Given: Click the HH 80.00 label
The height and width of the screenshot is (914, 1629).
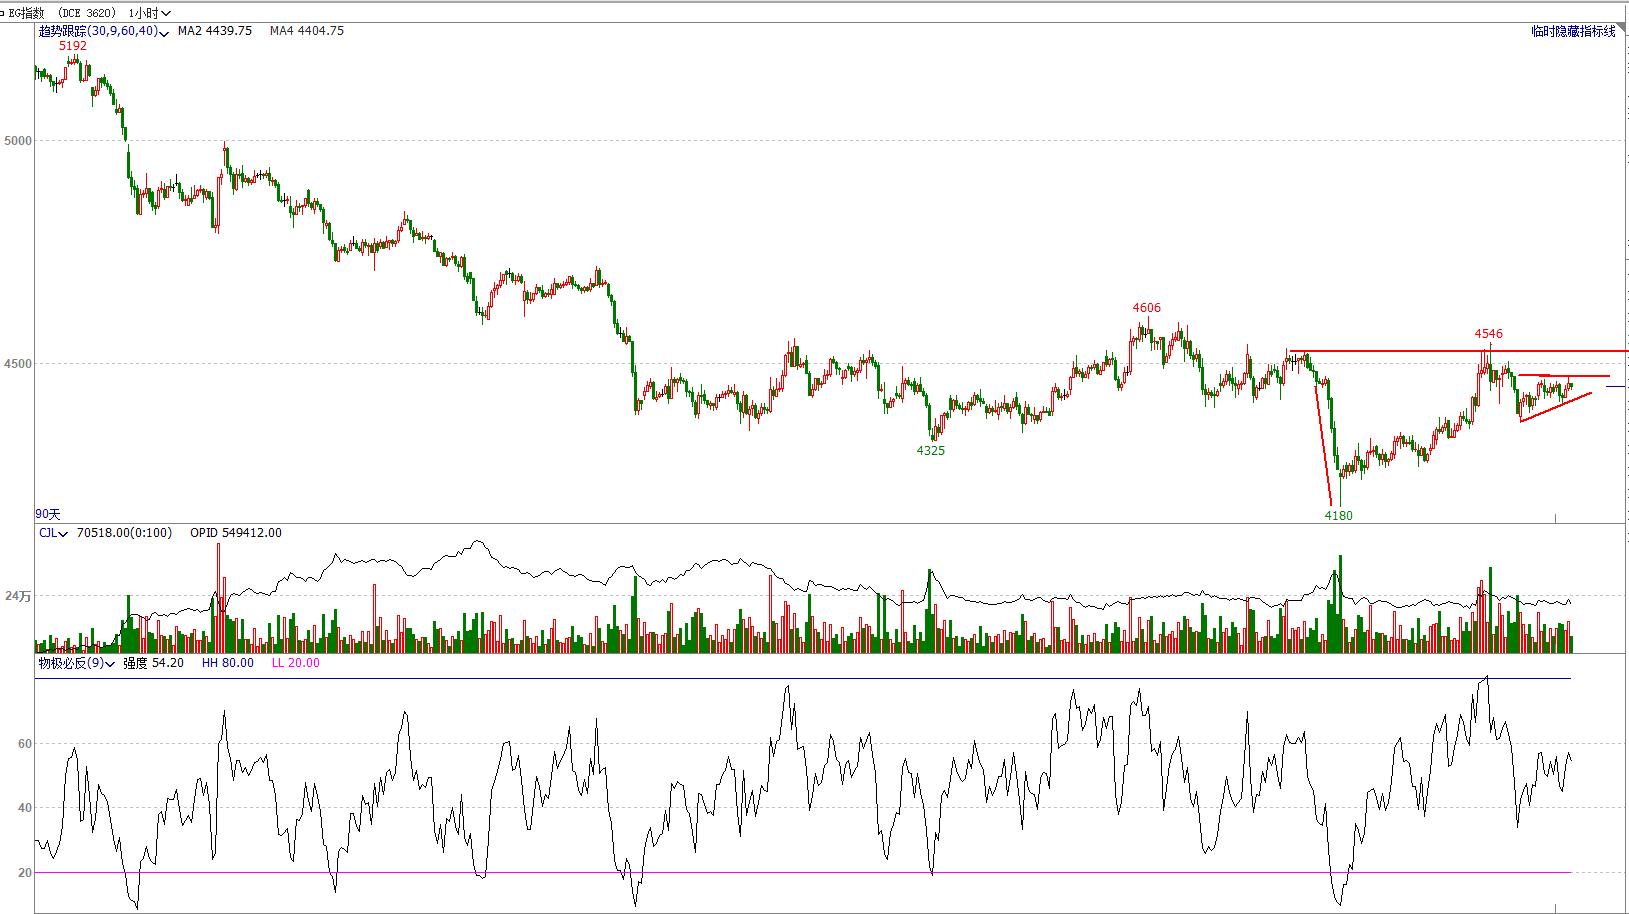Looking at the screenshot, I should click(x=228, y=663).
